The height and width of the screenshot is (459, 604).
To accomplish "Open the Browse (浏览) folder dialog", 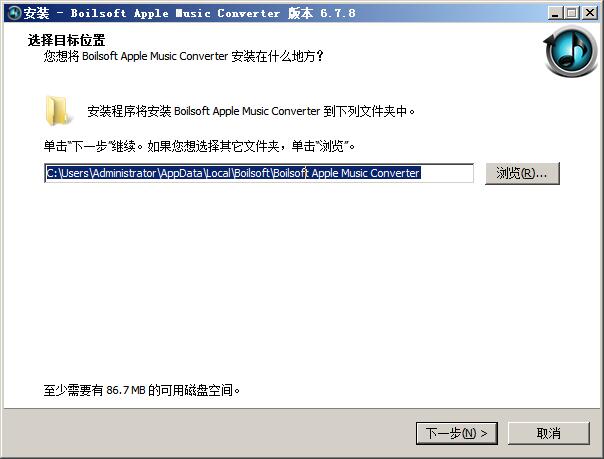I will click(522, 174).
